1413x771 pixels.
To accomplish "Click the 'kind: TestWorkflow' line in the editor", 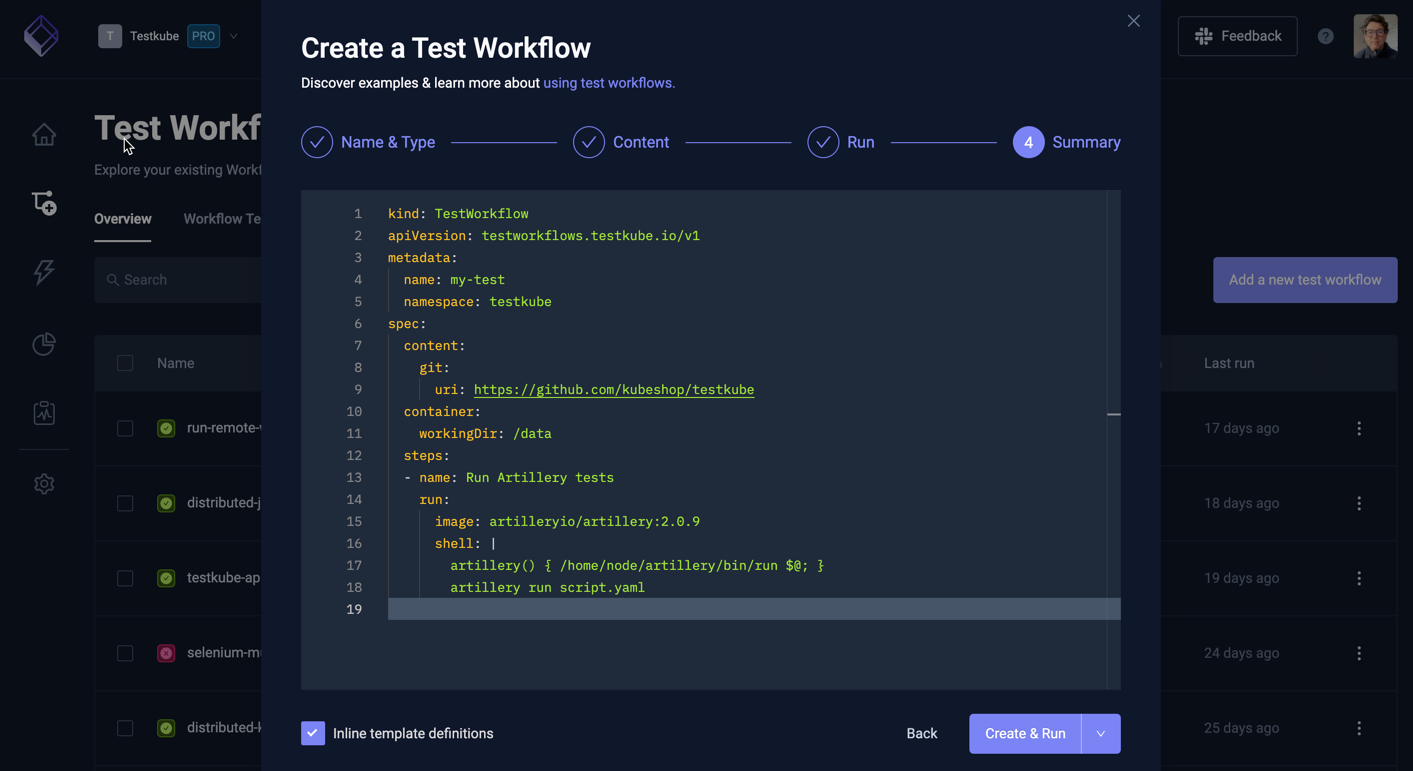I will pyautogui.click(x=458, y=214).
